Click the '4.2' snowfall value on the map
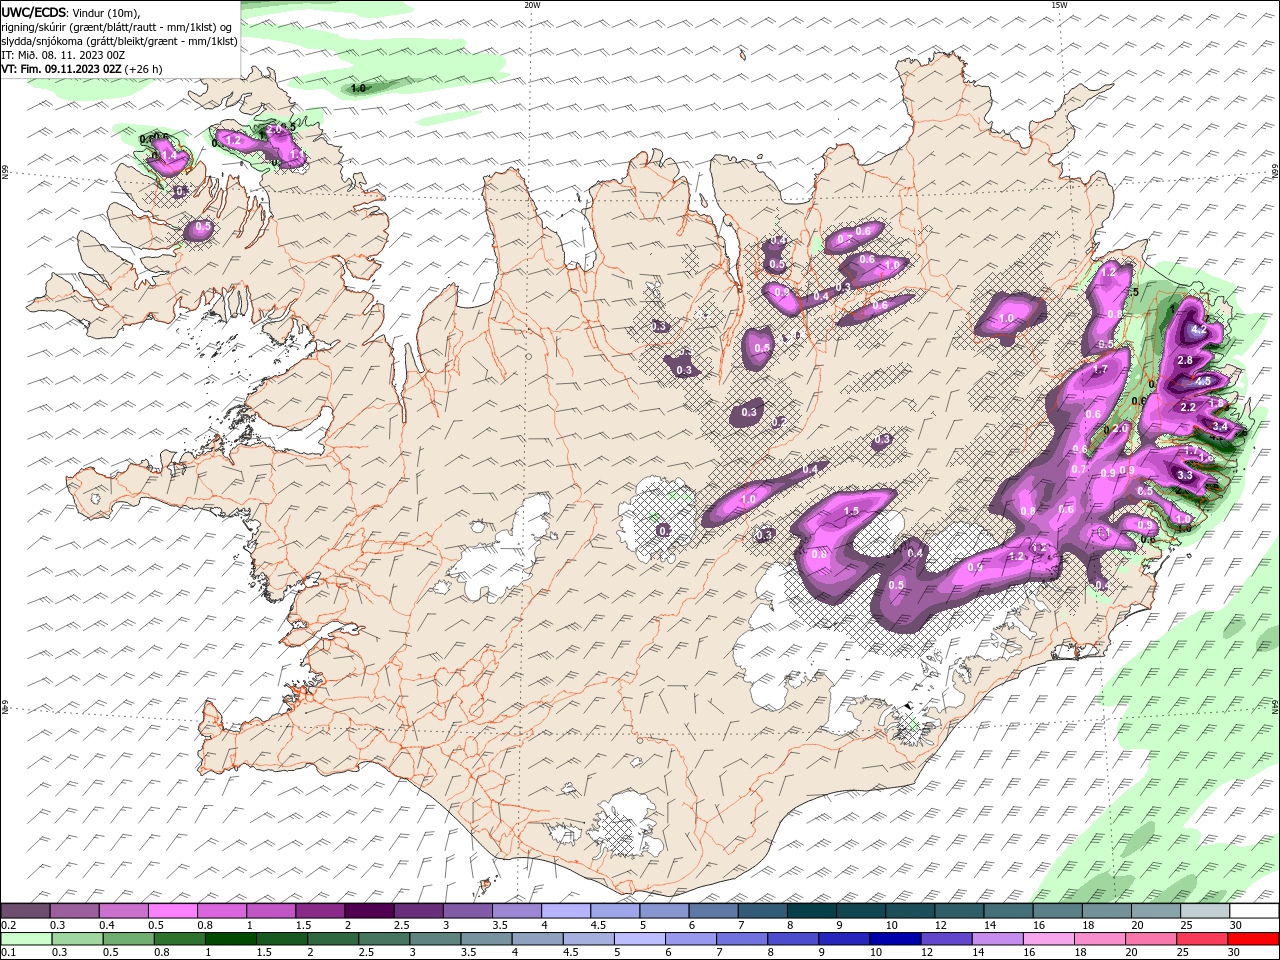1280x960 pixels. (1200, 330)
